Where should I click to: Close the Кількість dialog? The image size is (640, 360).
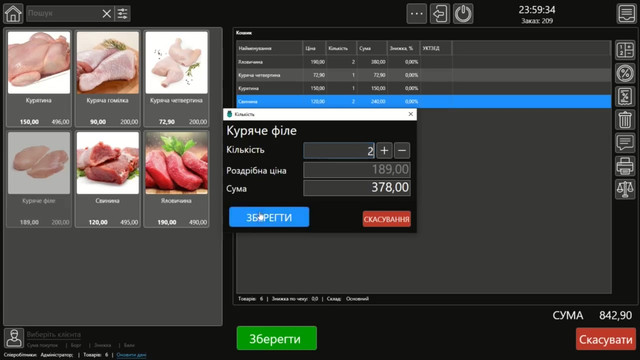tap(411, 114)
